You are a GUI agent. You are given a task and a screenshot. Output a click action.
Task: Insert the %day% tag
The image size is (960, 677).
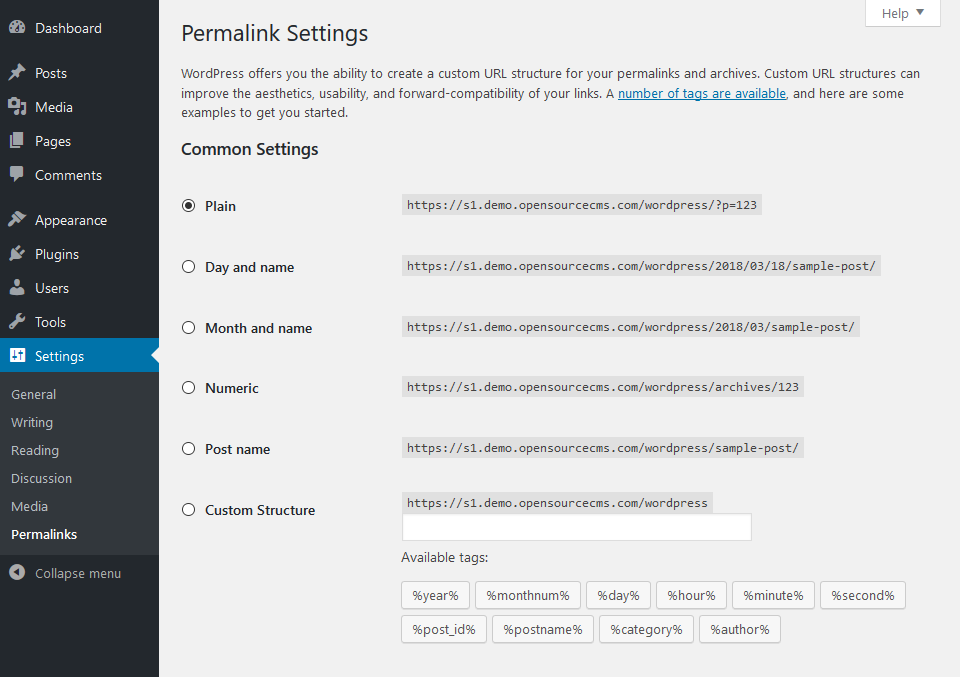(x=618, y=596)
